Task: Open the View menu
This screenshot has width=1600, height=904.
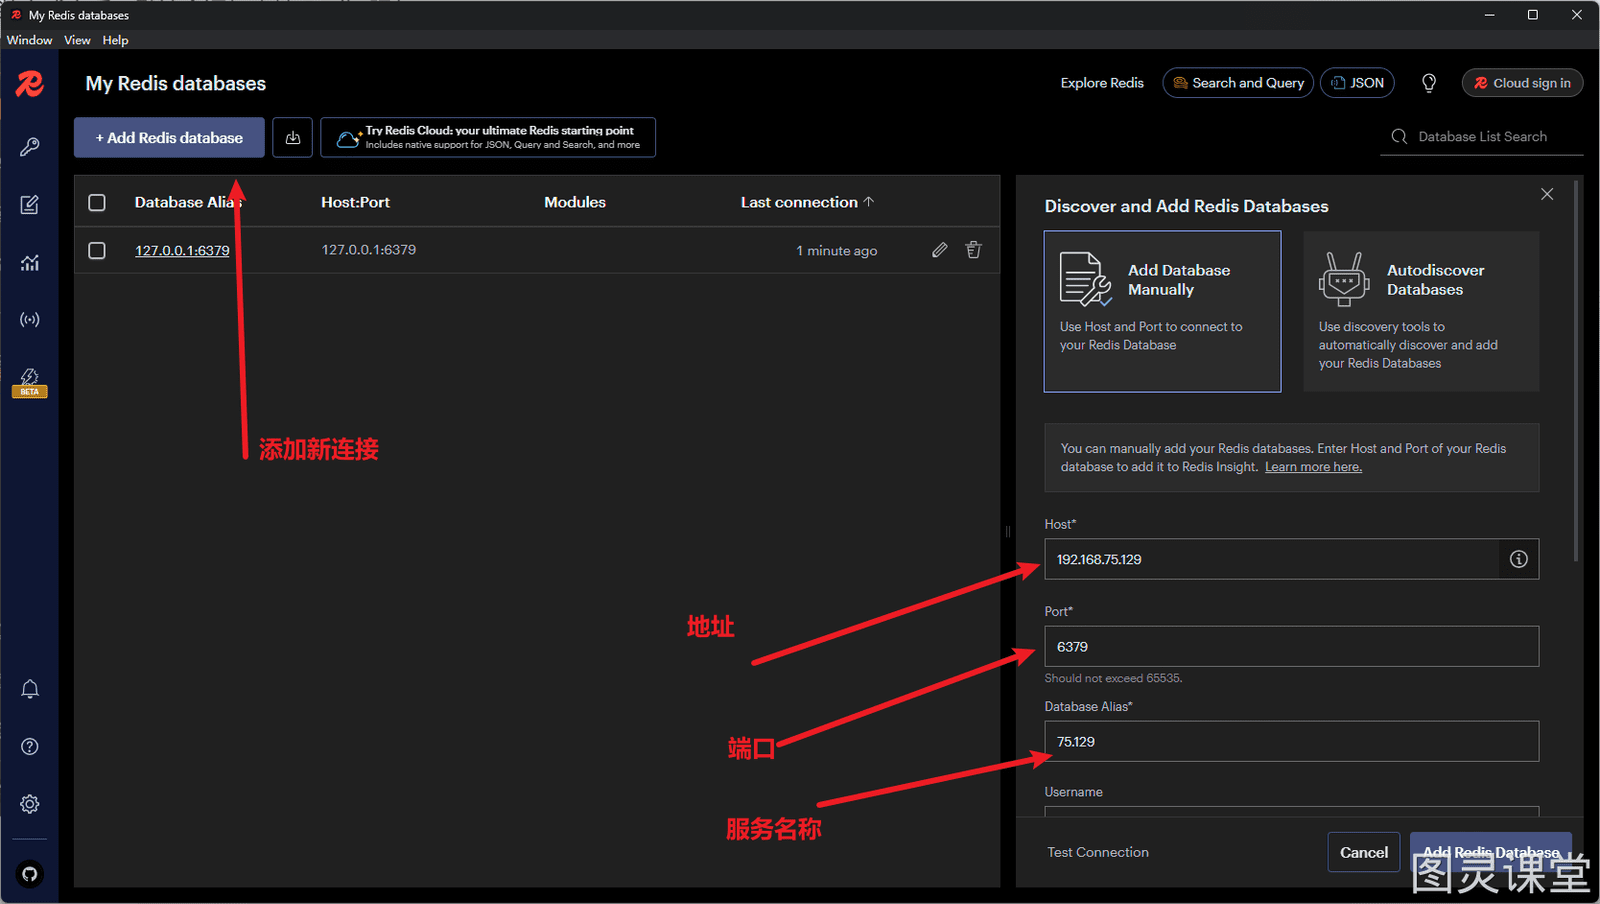Action: click(x=77, y=40)
